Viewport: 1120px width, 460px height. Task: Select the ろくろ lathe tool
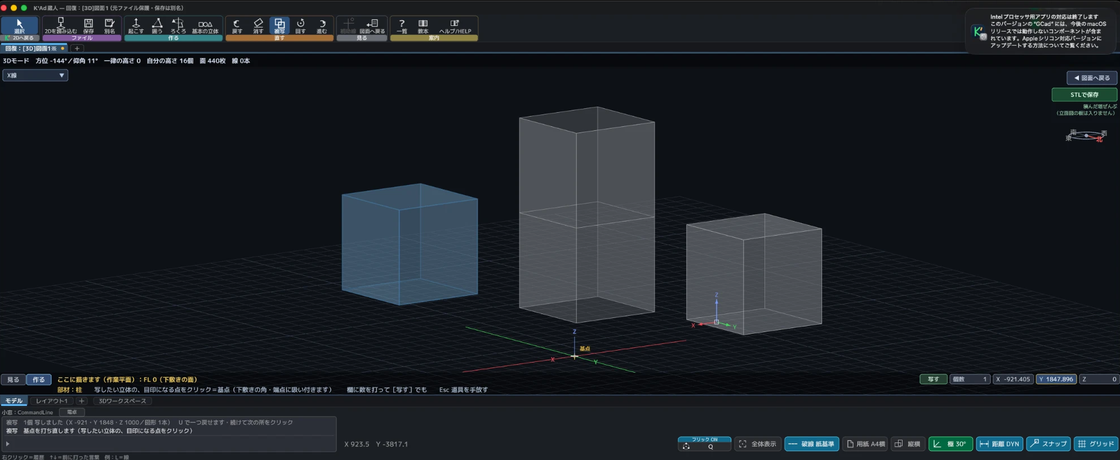[179, 26]
